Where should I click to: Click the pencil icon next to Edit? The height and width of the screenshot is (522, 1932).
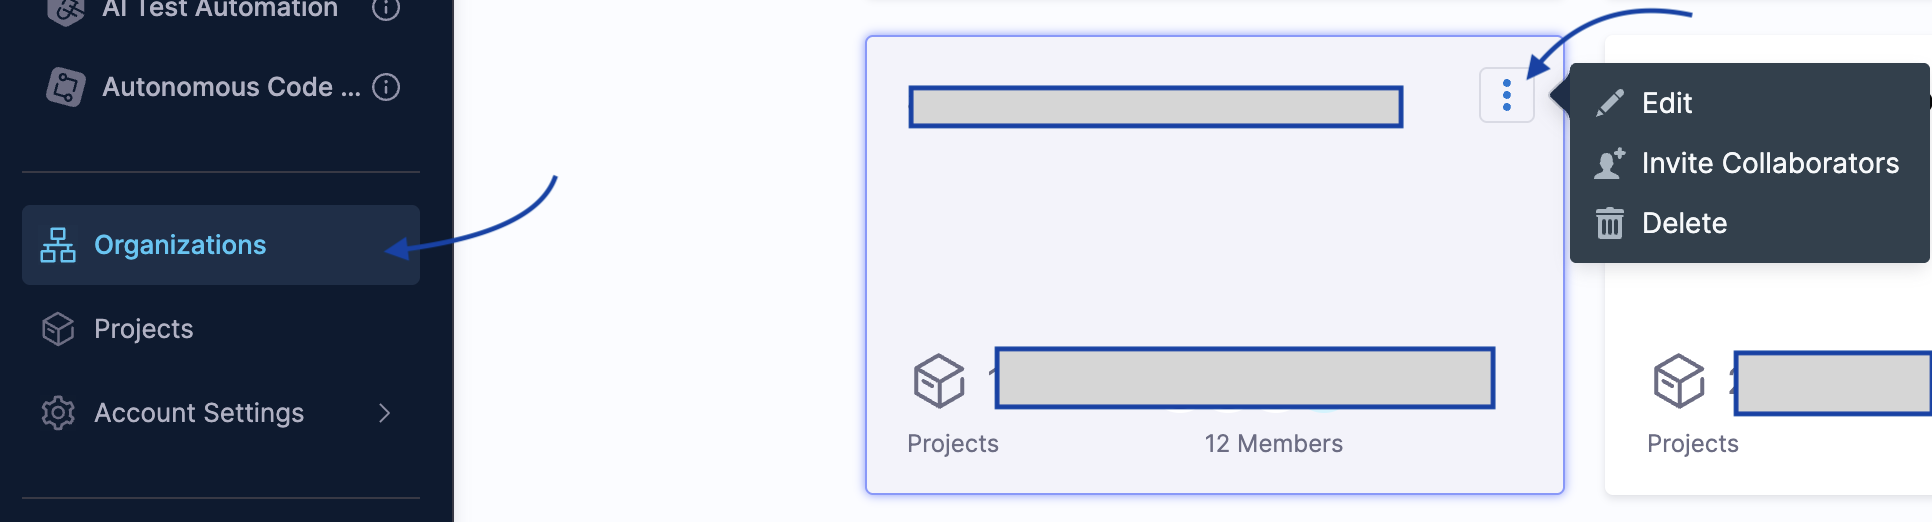point(1609,103)
